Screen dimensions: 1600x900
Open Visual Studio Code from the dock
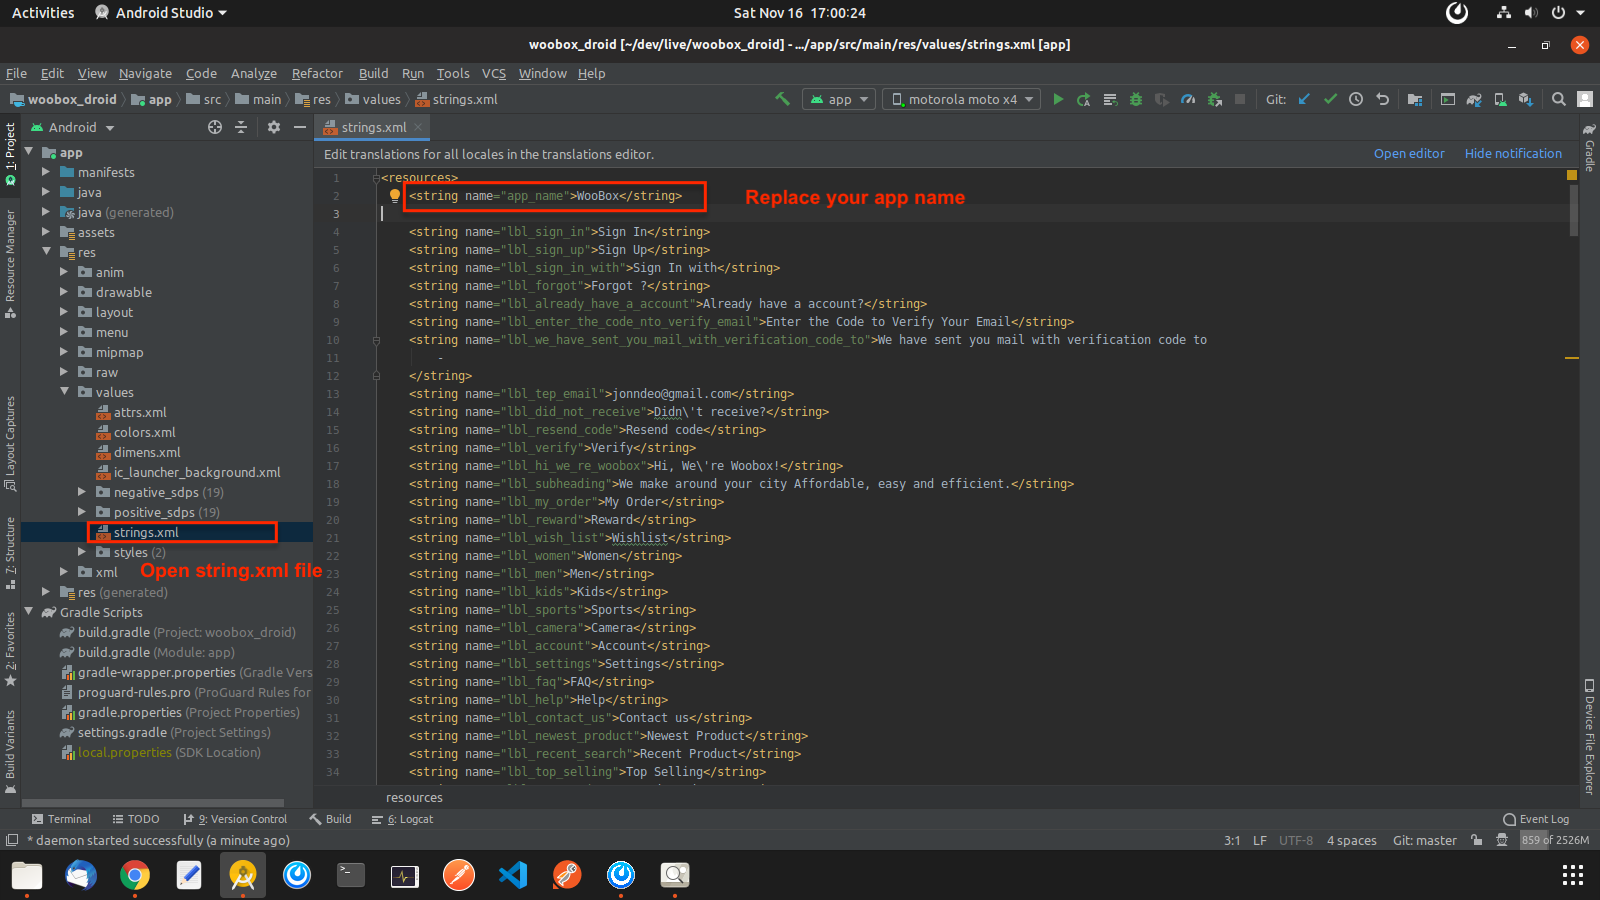(513, 875)
